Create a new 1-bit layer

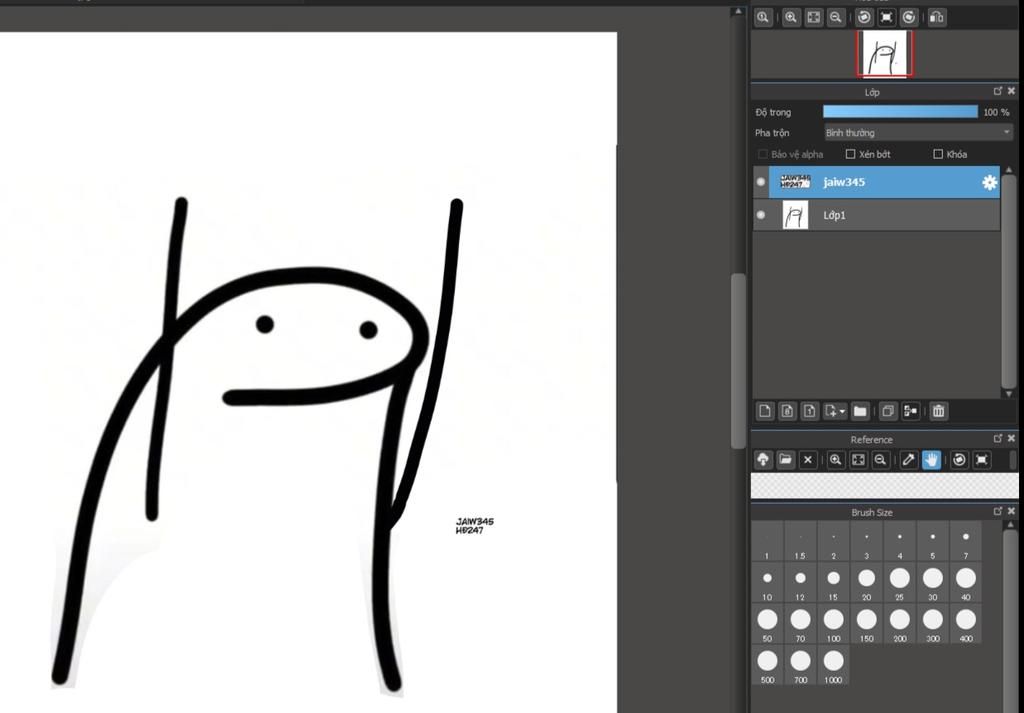pyautogui.click(x=810, y=411)
